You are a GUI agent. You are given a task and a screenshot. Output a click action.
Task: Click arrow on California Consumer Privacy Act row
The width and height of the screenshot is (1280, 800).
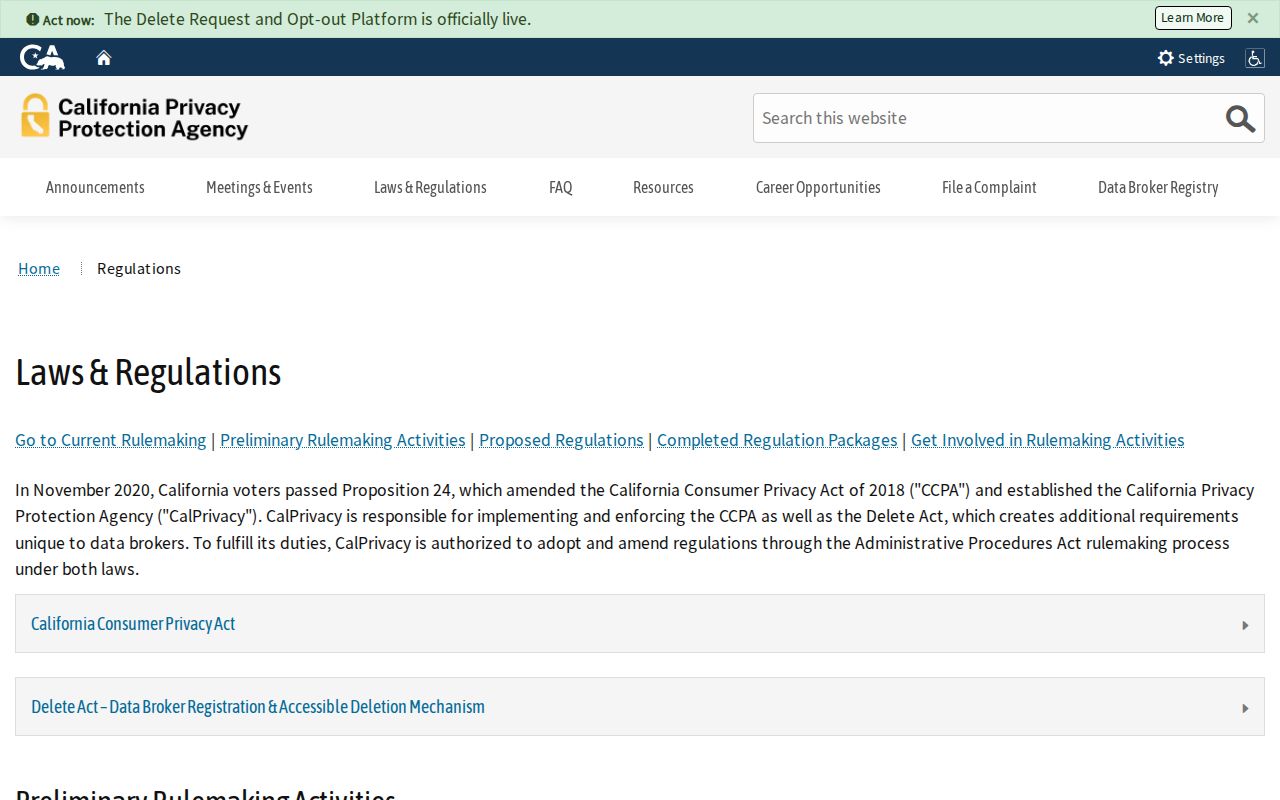tap(1245, 625)
